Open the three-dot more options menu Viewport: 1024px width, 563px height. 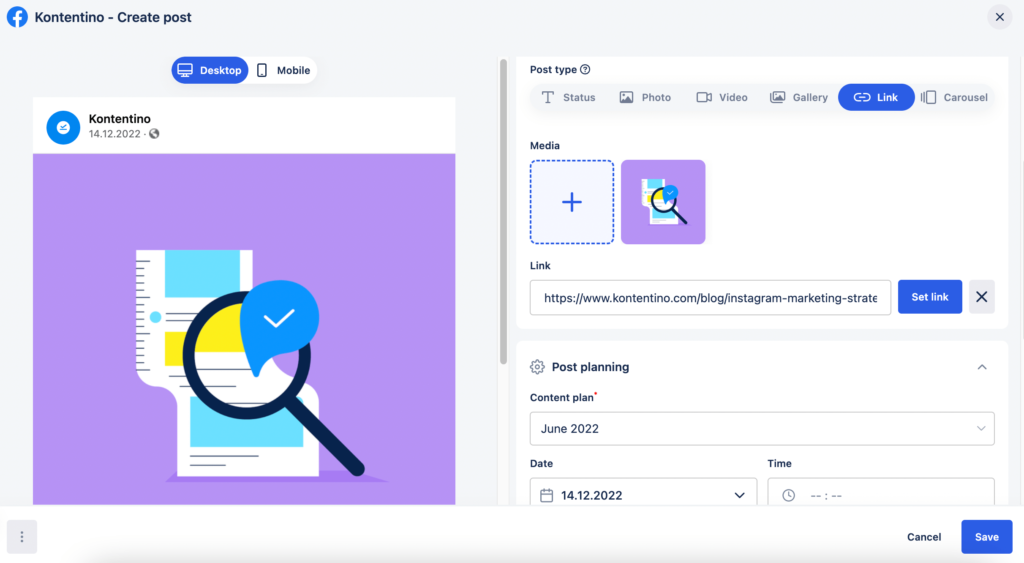(x=22, y=537)
